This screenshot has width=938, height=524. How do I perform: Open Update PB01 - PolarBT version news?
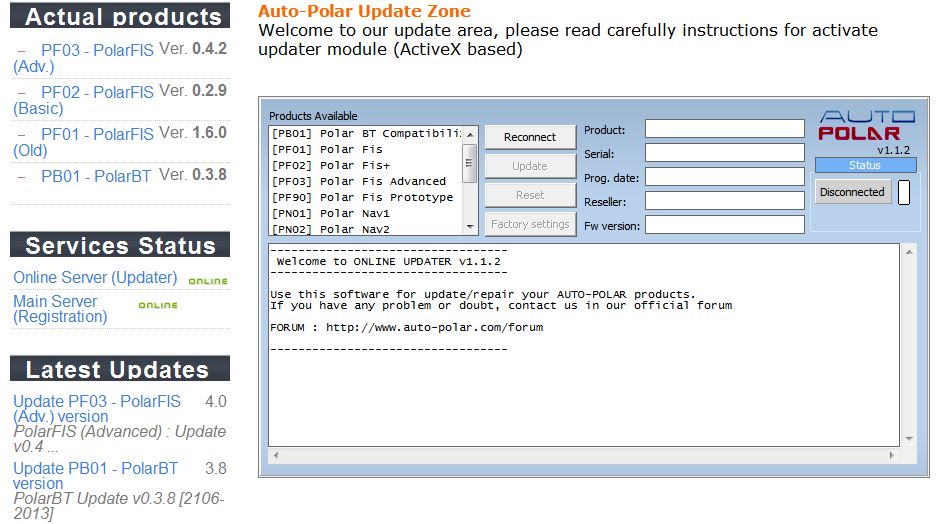(x=96, y=476)
